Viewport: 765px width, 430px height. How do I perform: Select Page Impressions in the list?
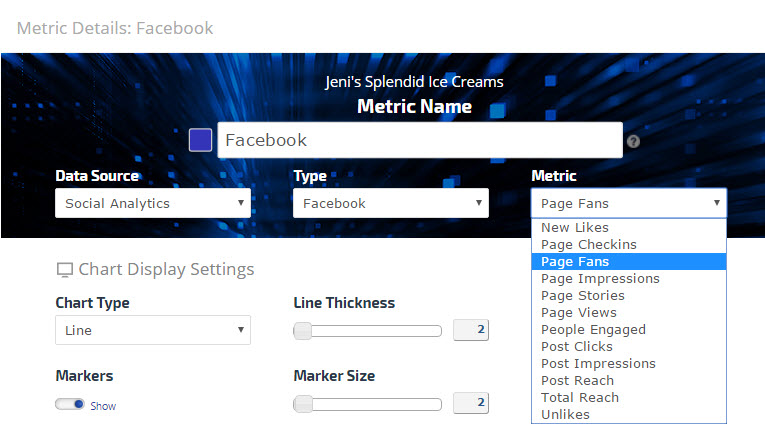pyautogui.click(x=600, y=279)
